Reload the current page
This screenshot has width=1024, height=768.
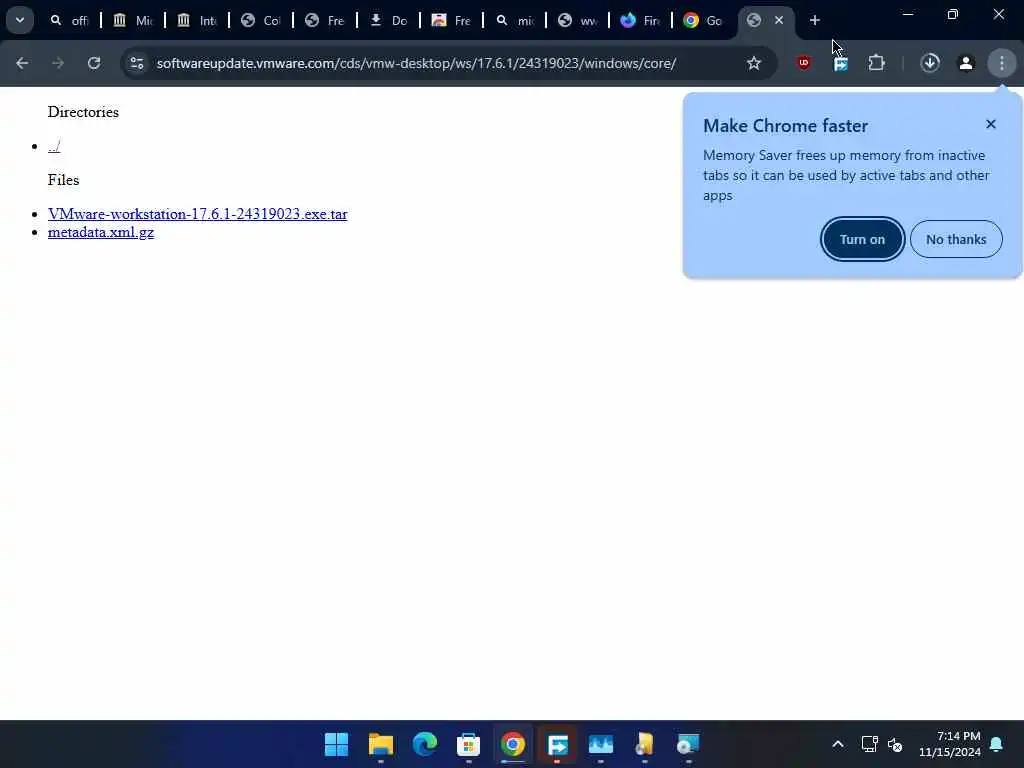coord(94,63)
